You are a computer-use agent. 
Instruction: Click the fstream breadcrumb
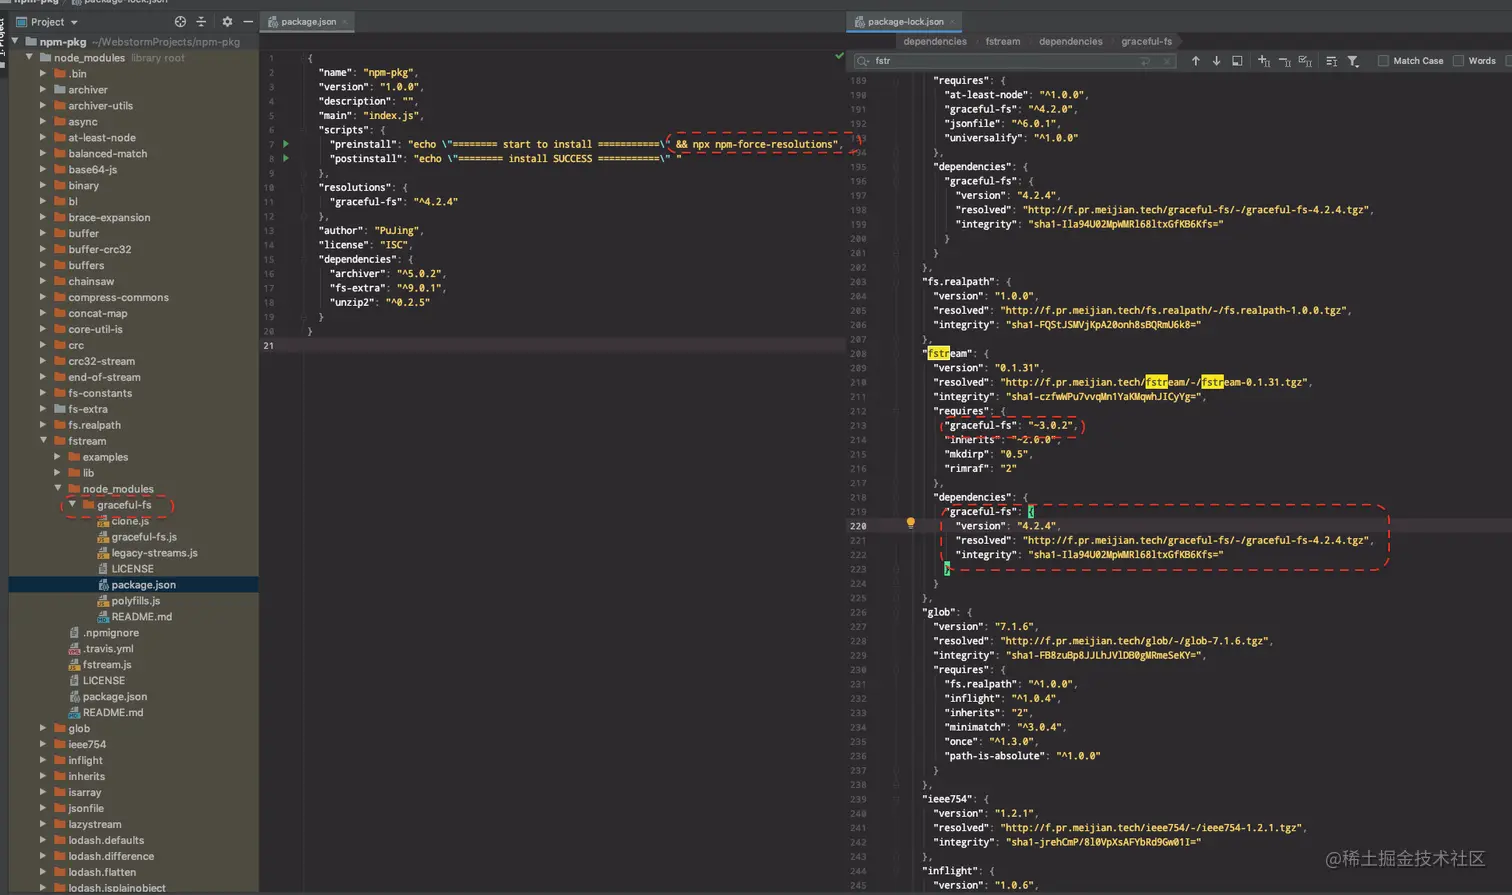pos(1002,42)
